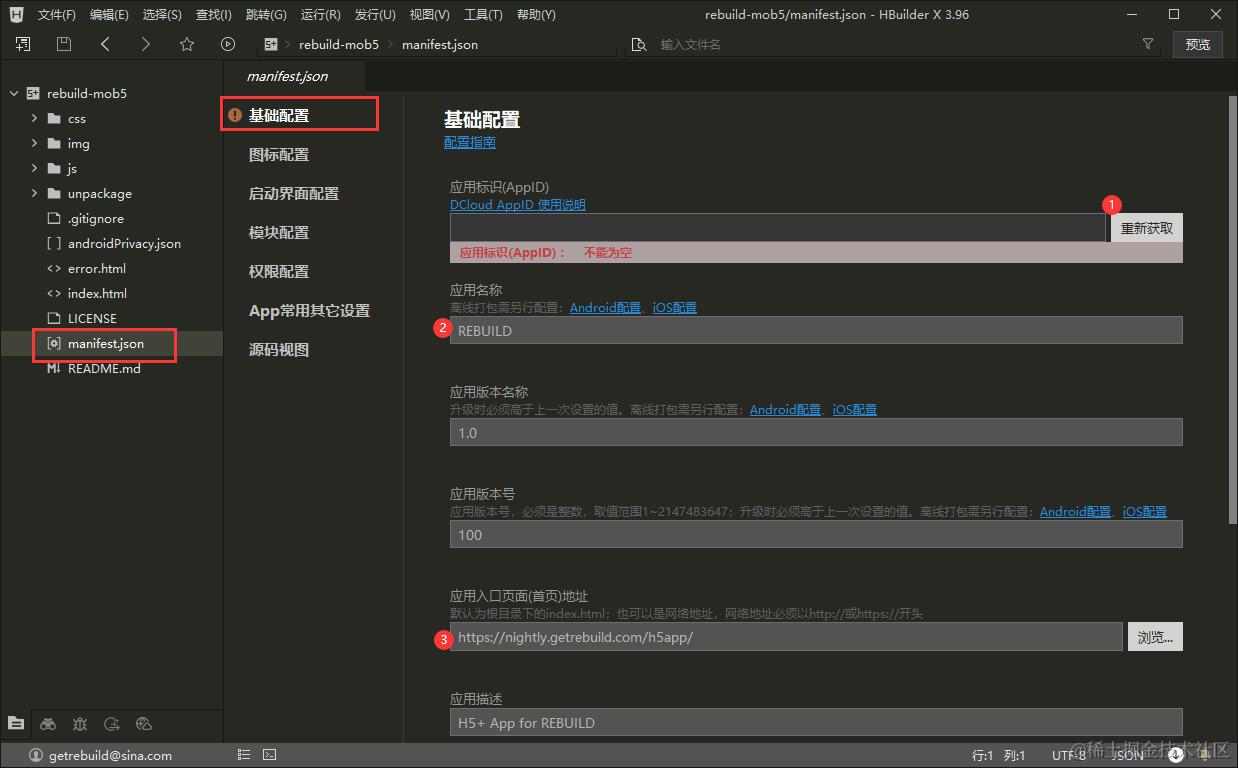1238x768 pixels.
Task: Click the filter funnel icon
Action: click(x=1148, y=44)
